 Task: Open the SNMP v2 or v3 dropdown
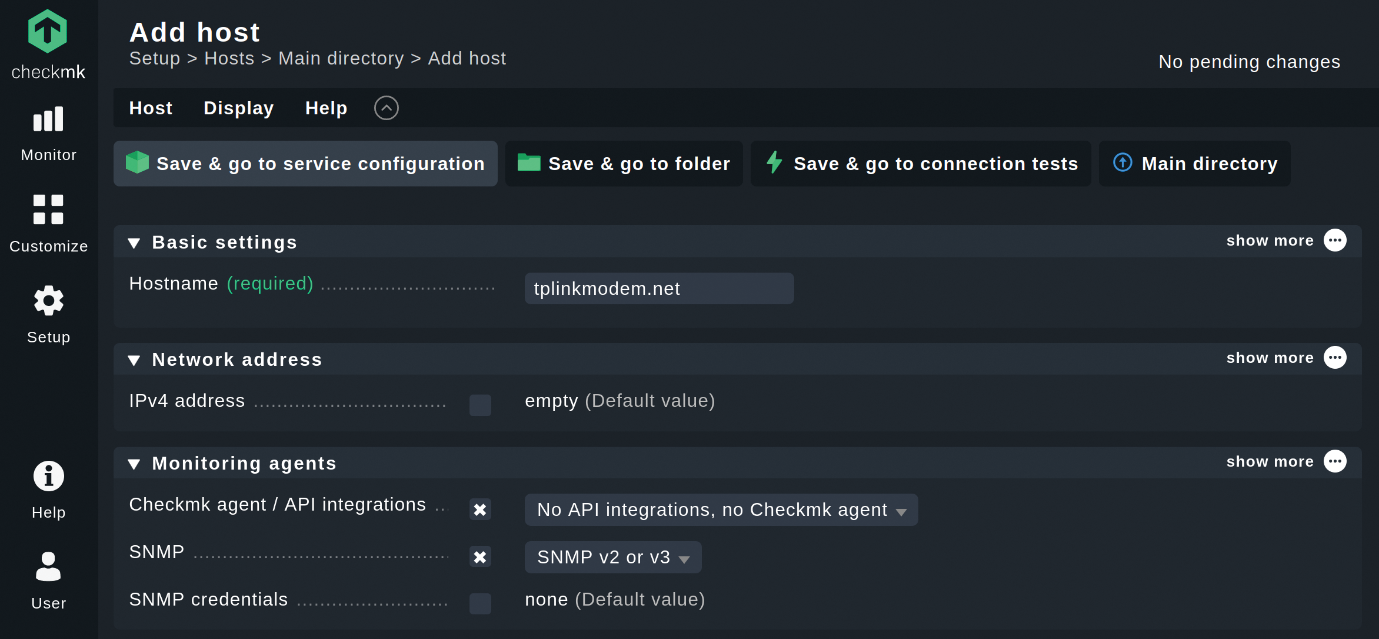(x=613, y=557)
